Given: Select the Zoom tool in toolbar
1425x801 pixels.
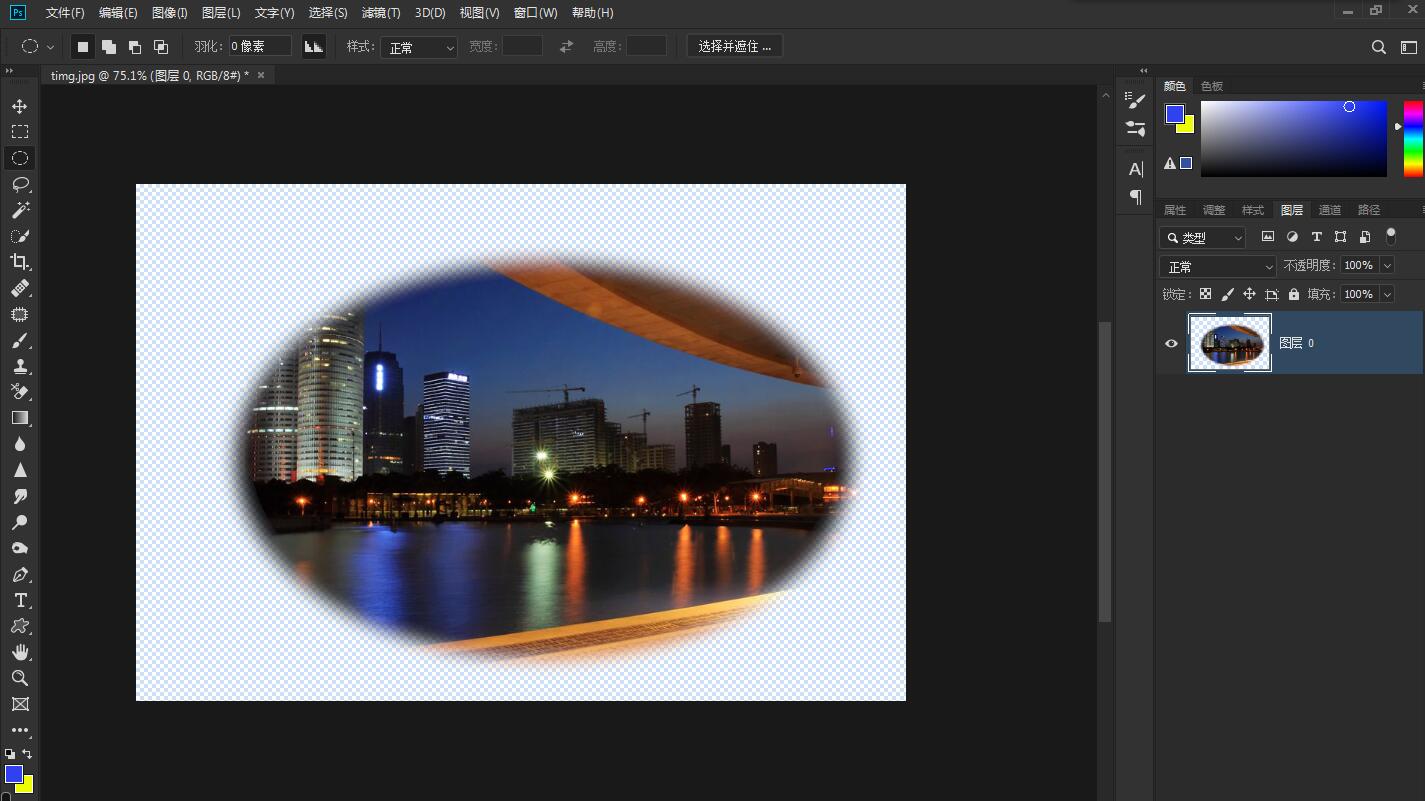Looking at the screenshot, I should [x=20, y=678].
